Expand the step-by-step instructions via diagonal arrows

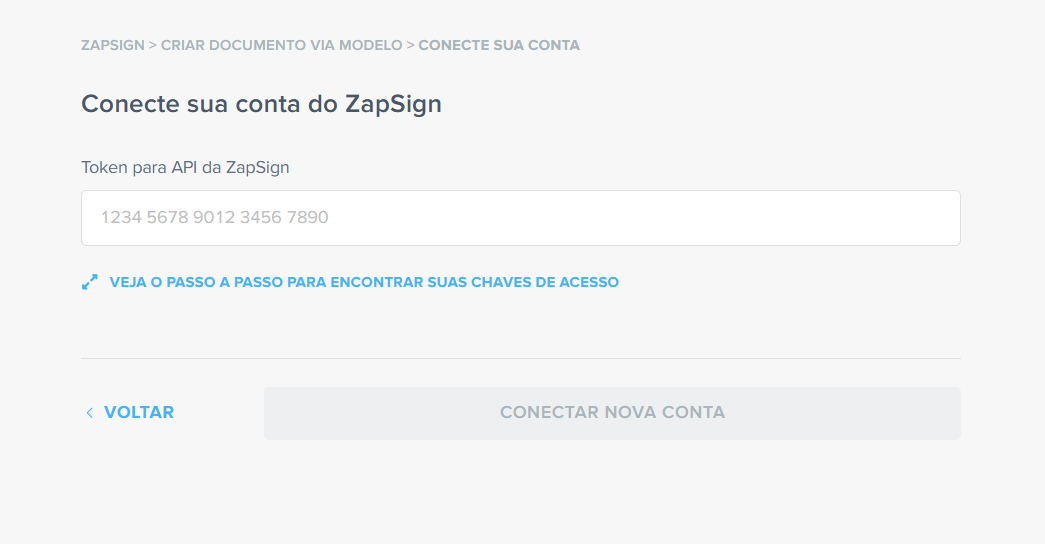[x=89, y=282]
